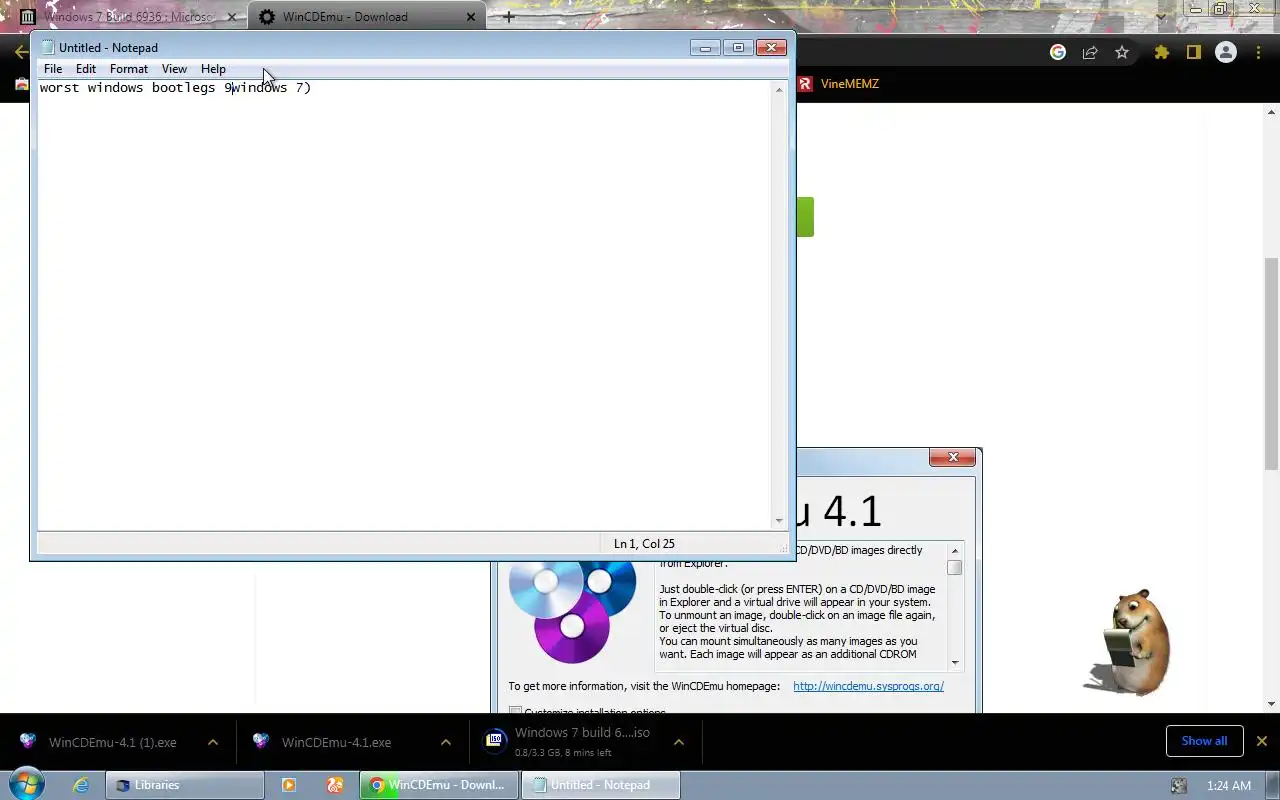
Task: Open a new Chrome tab
Action: [508, 17]
